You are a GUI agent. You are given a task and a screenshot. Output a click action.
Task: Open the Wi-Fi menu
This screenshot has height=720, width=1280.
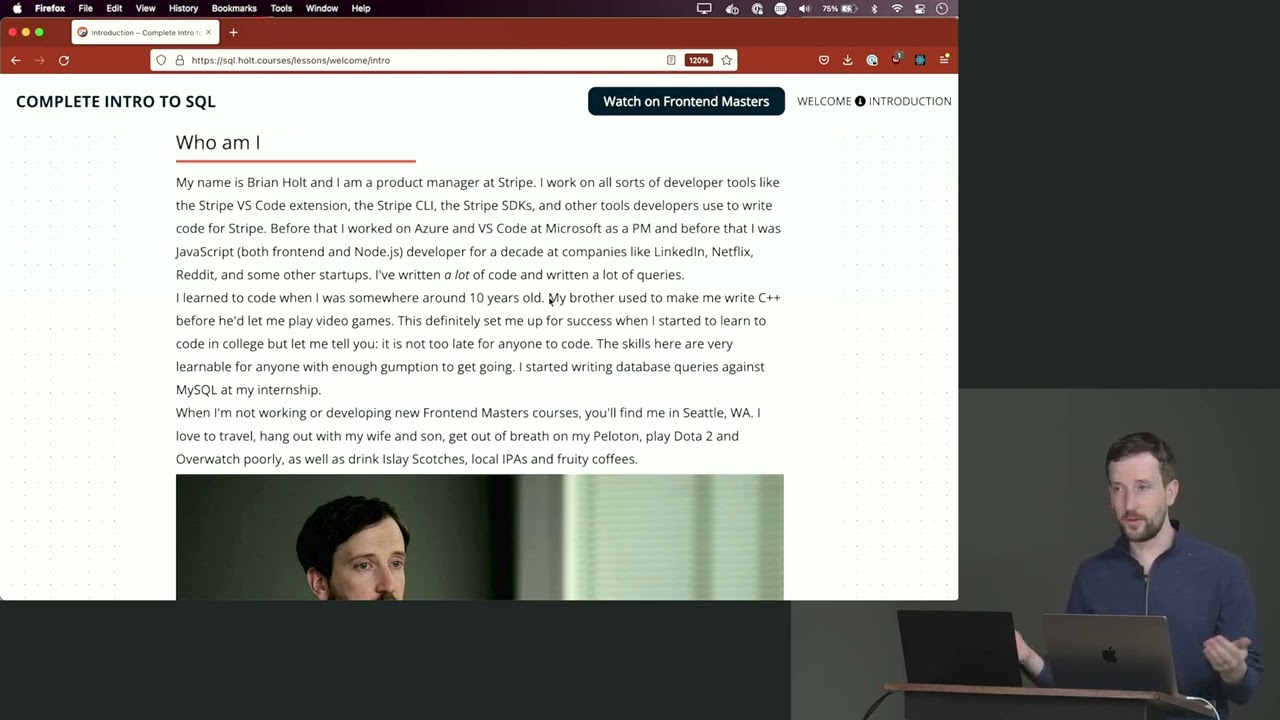[897, 8]
